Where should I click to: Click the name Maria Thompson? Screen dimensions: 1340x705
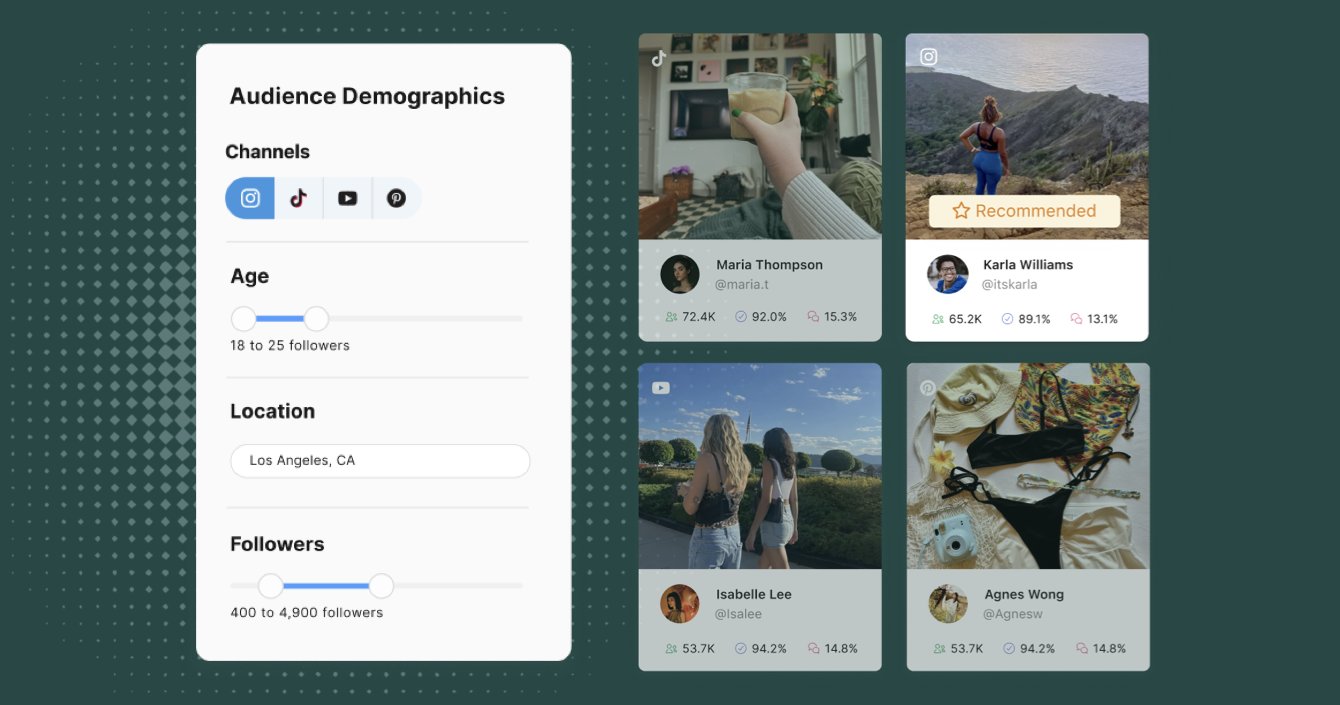point(769,265)
